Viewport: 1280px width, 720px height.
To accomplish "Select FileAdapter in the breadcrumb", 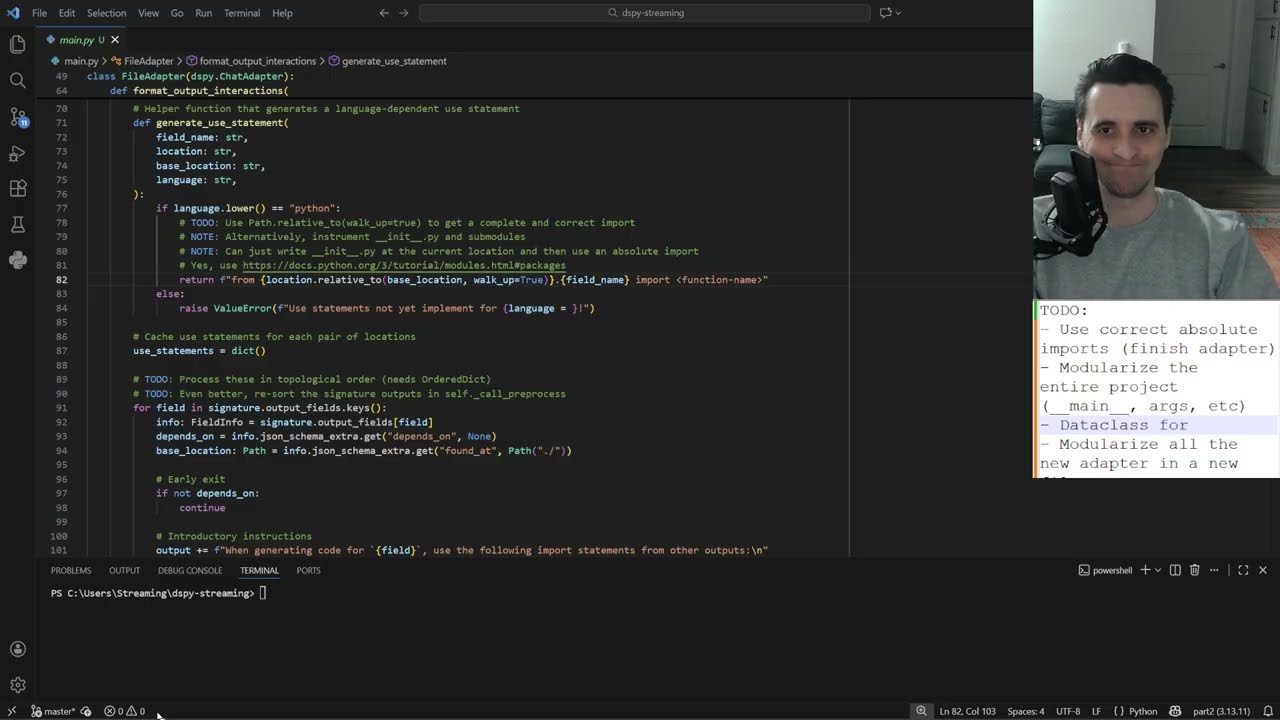I will 148,61.
